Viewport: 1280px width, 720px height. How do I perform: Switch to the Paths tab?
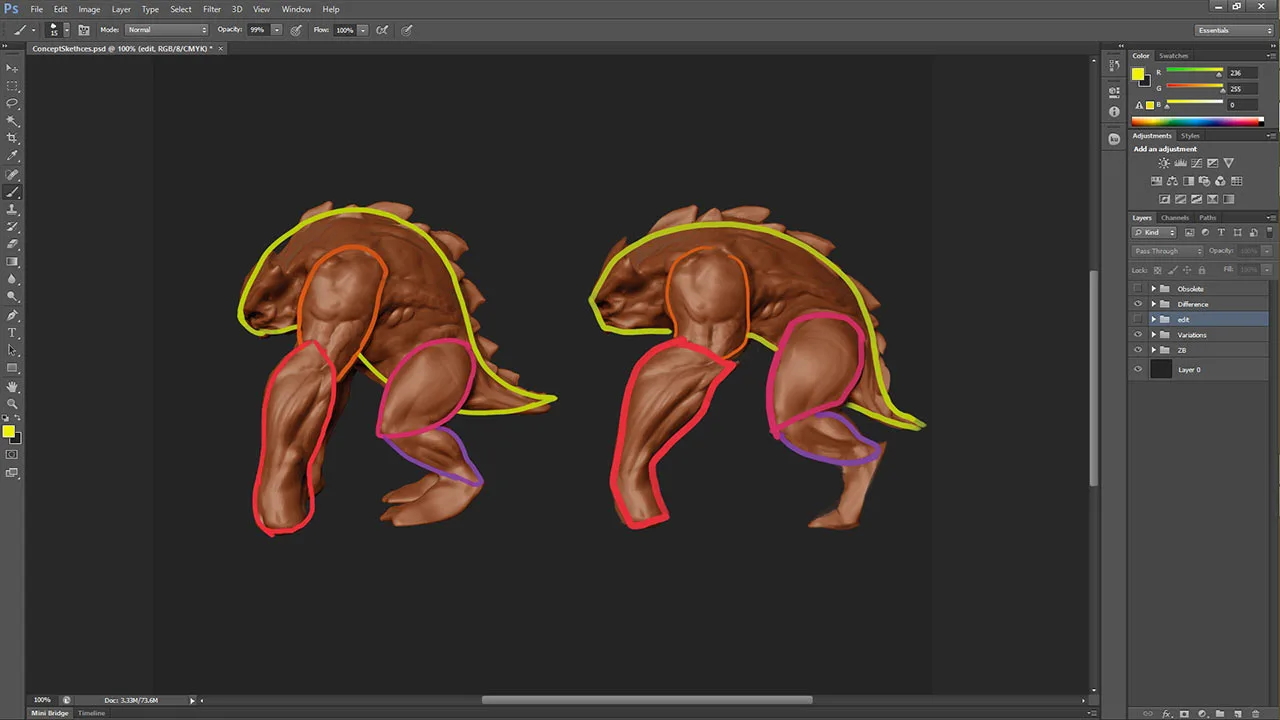[x=1208, y=218]
